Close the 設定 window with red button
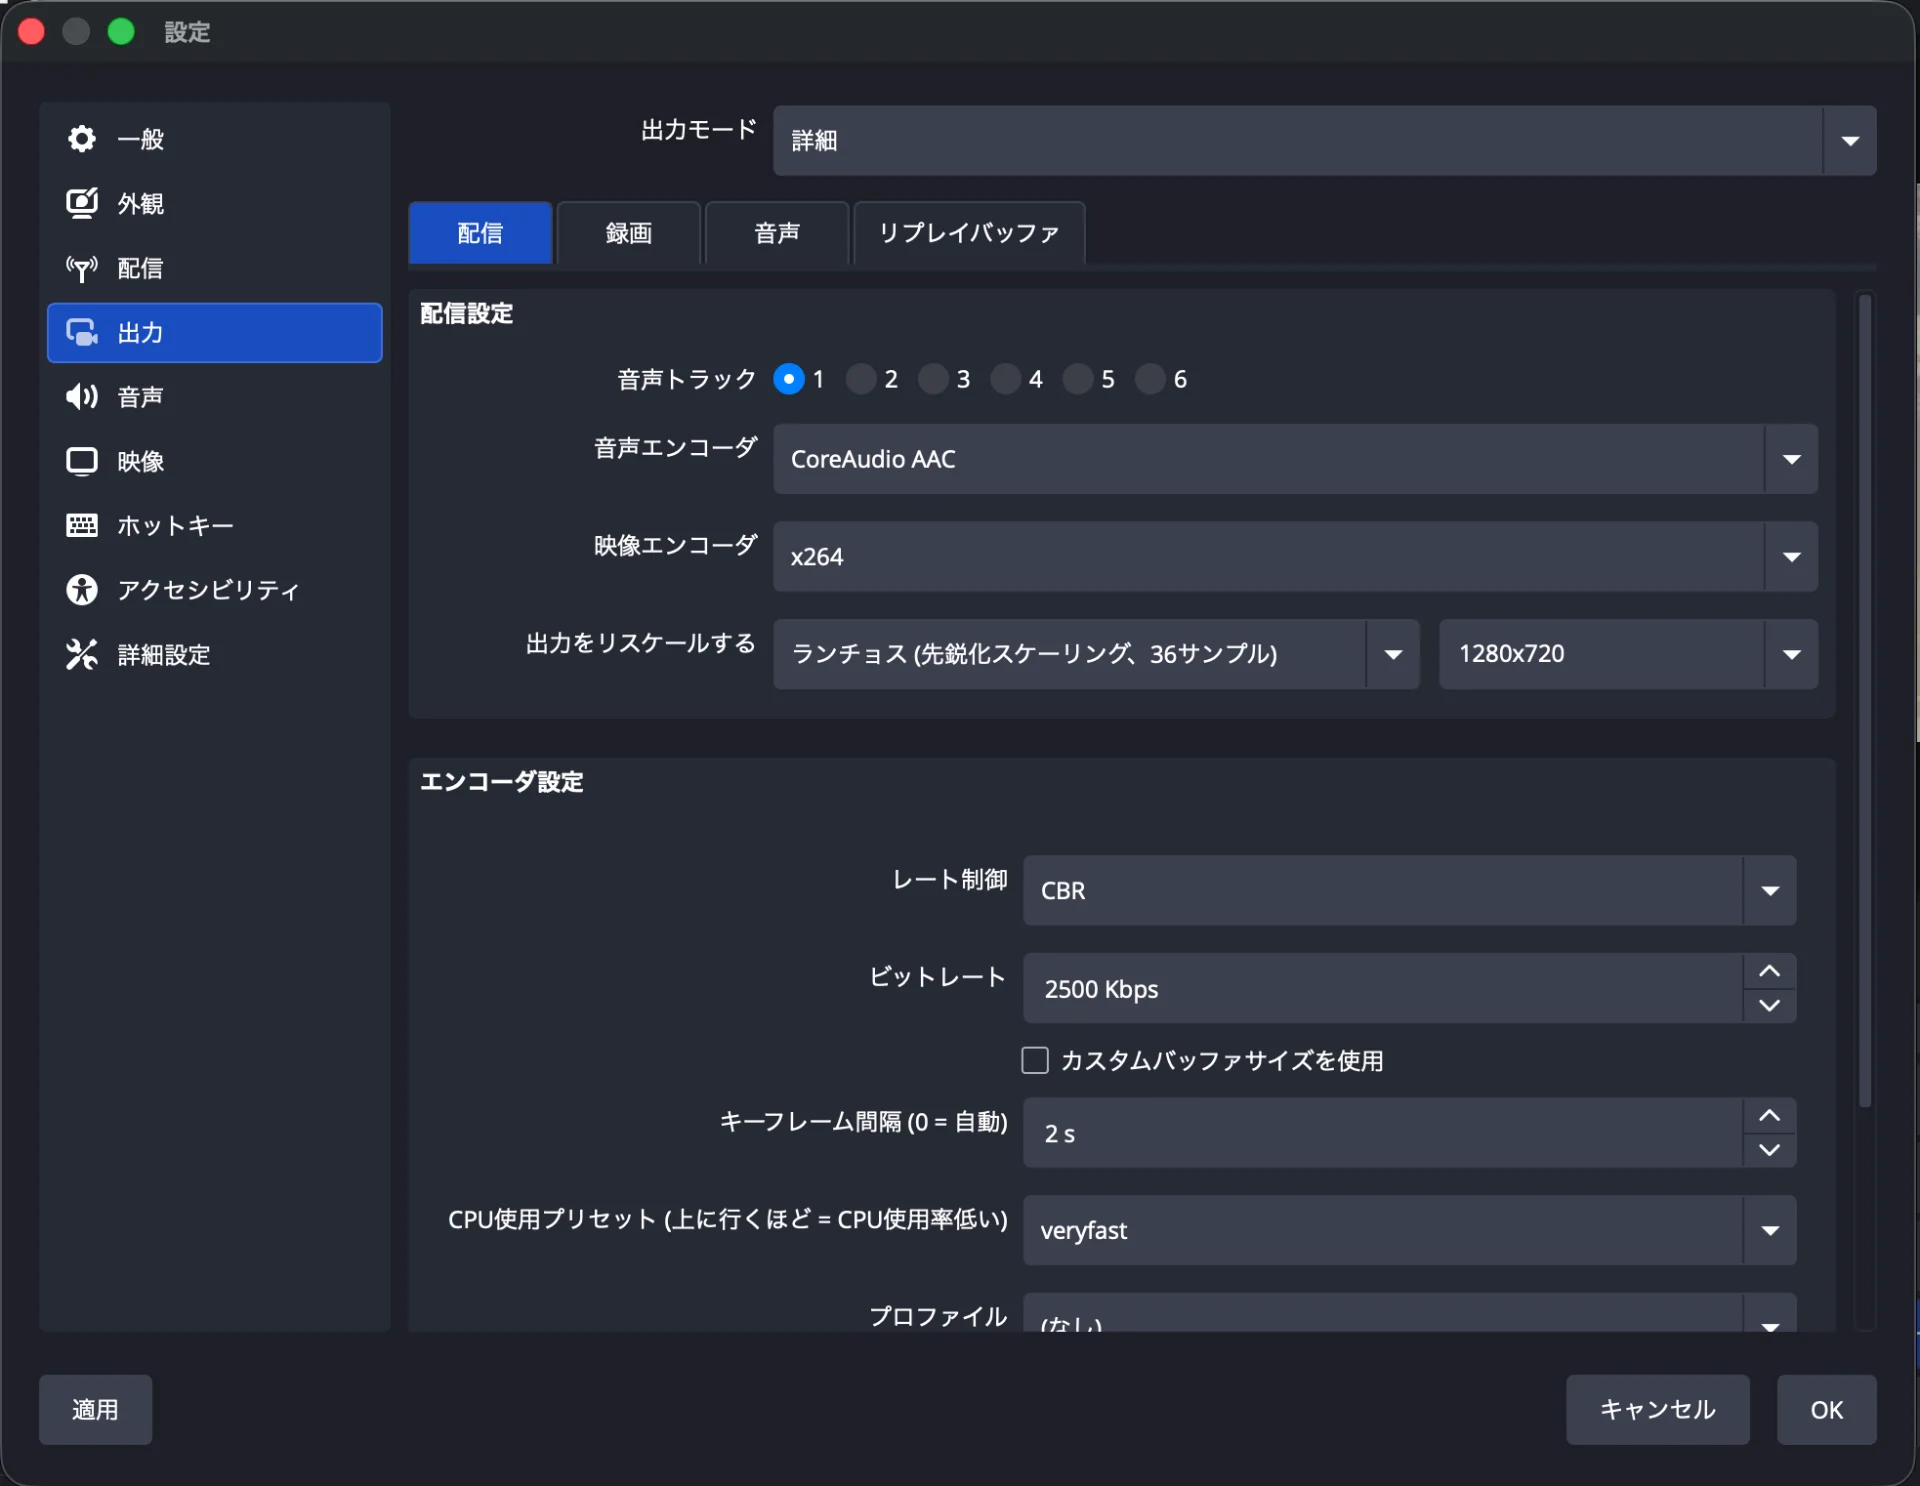 (x=32, y=32)
